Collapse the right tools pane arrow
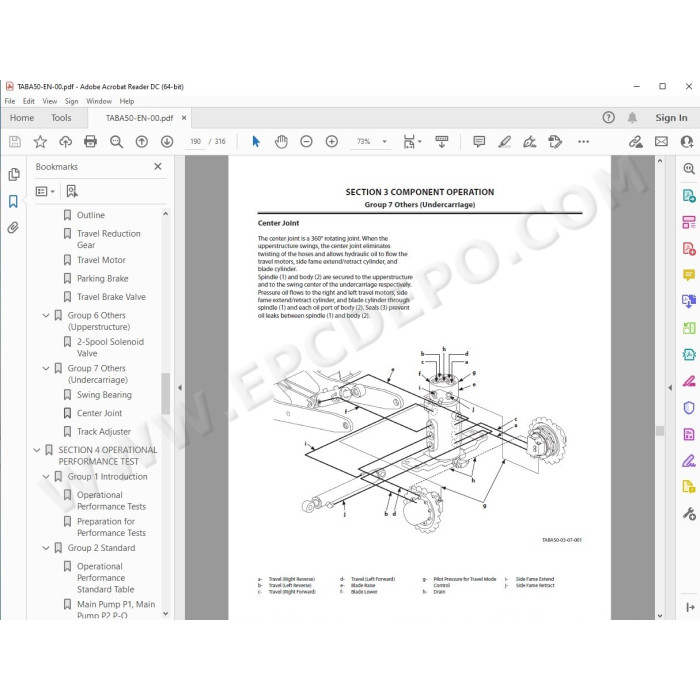This screenshot has width=700, height=700. pos(670,388)
